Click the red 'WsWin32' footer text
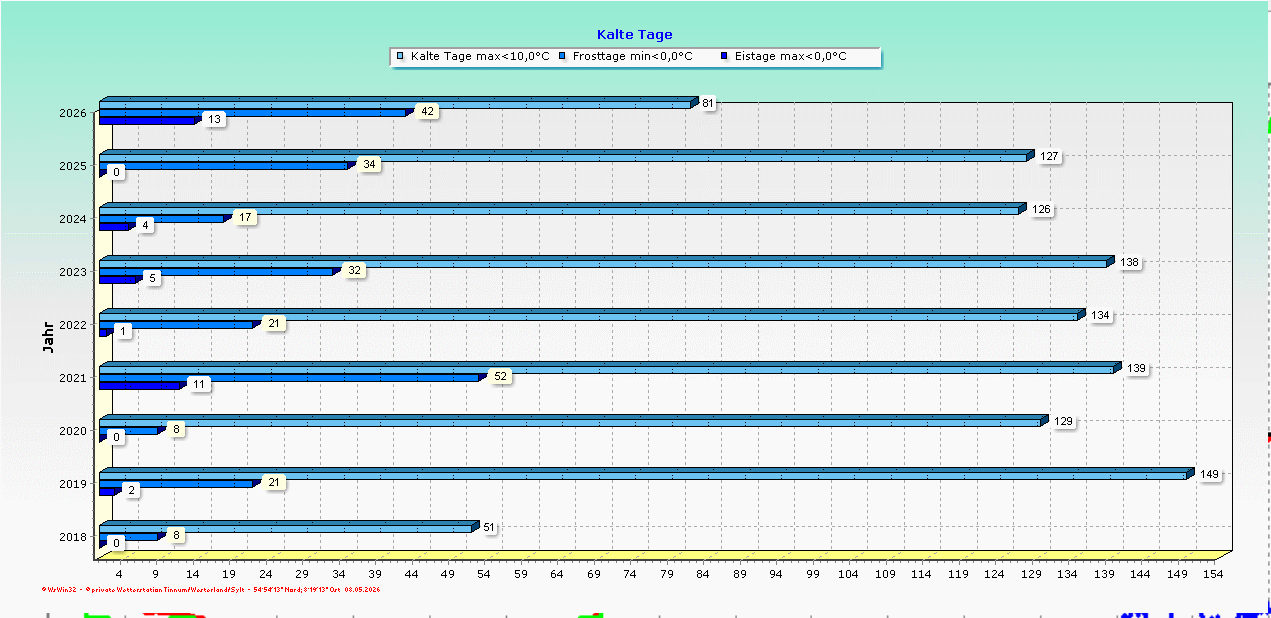The height and width of the screenshot is (618, 1271). click(x=62, y=589)
